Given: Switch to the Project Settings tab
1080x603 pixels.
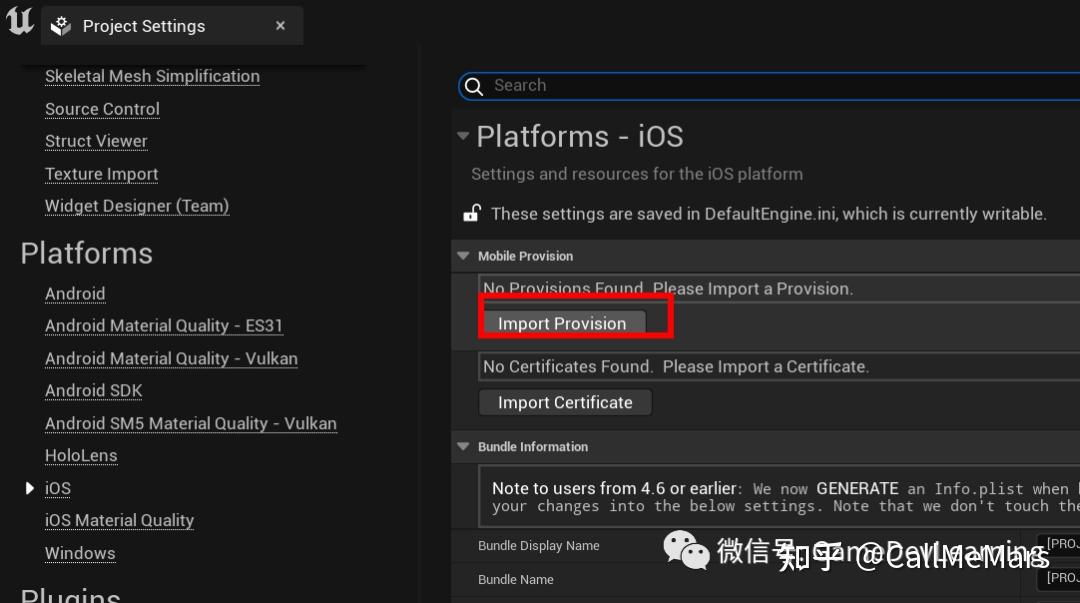Looking at the screenshot, I should point(172,26).
